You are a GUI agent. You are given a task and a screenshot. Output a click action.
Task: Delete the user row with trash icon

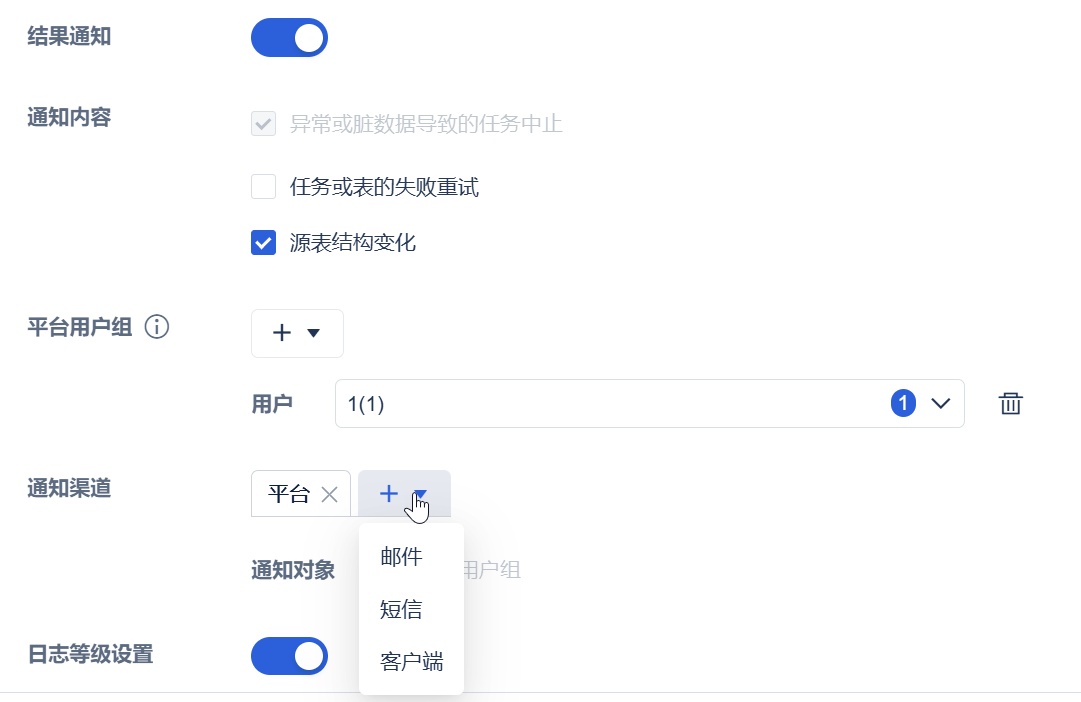tap(1011, 404)
